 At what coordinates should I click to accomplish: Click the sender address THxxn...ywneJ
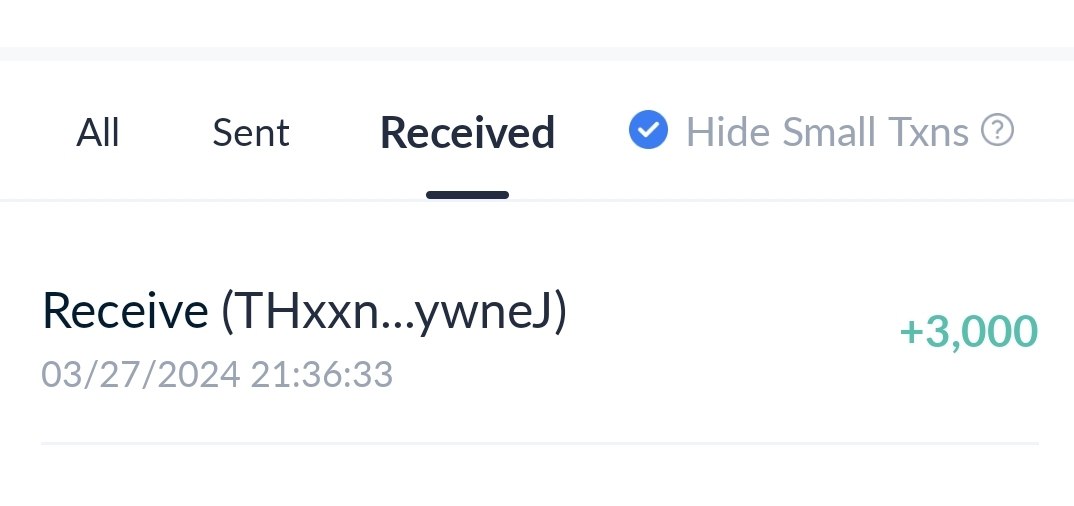[394, 311]
